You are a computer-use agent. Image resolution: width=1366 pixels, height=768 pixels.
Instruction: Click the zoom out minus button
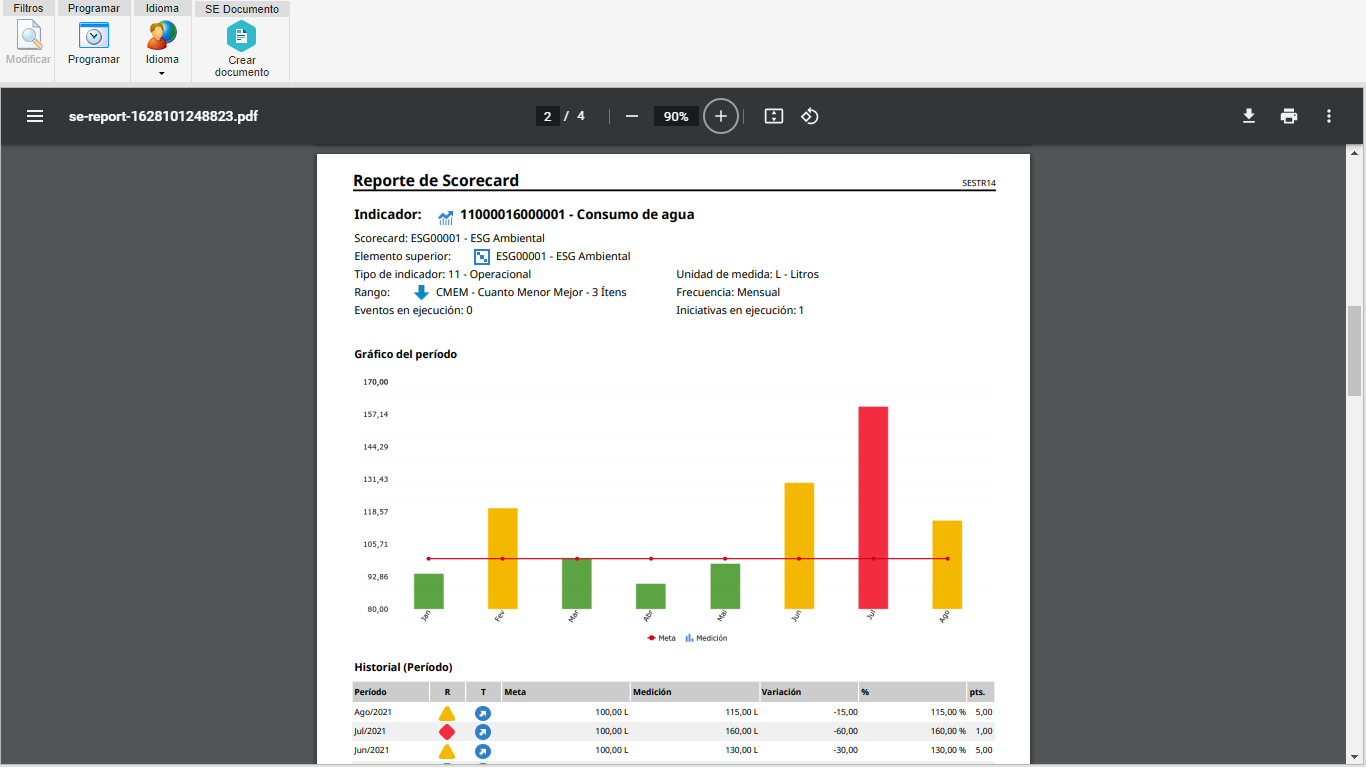pos(632,116)
